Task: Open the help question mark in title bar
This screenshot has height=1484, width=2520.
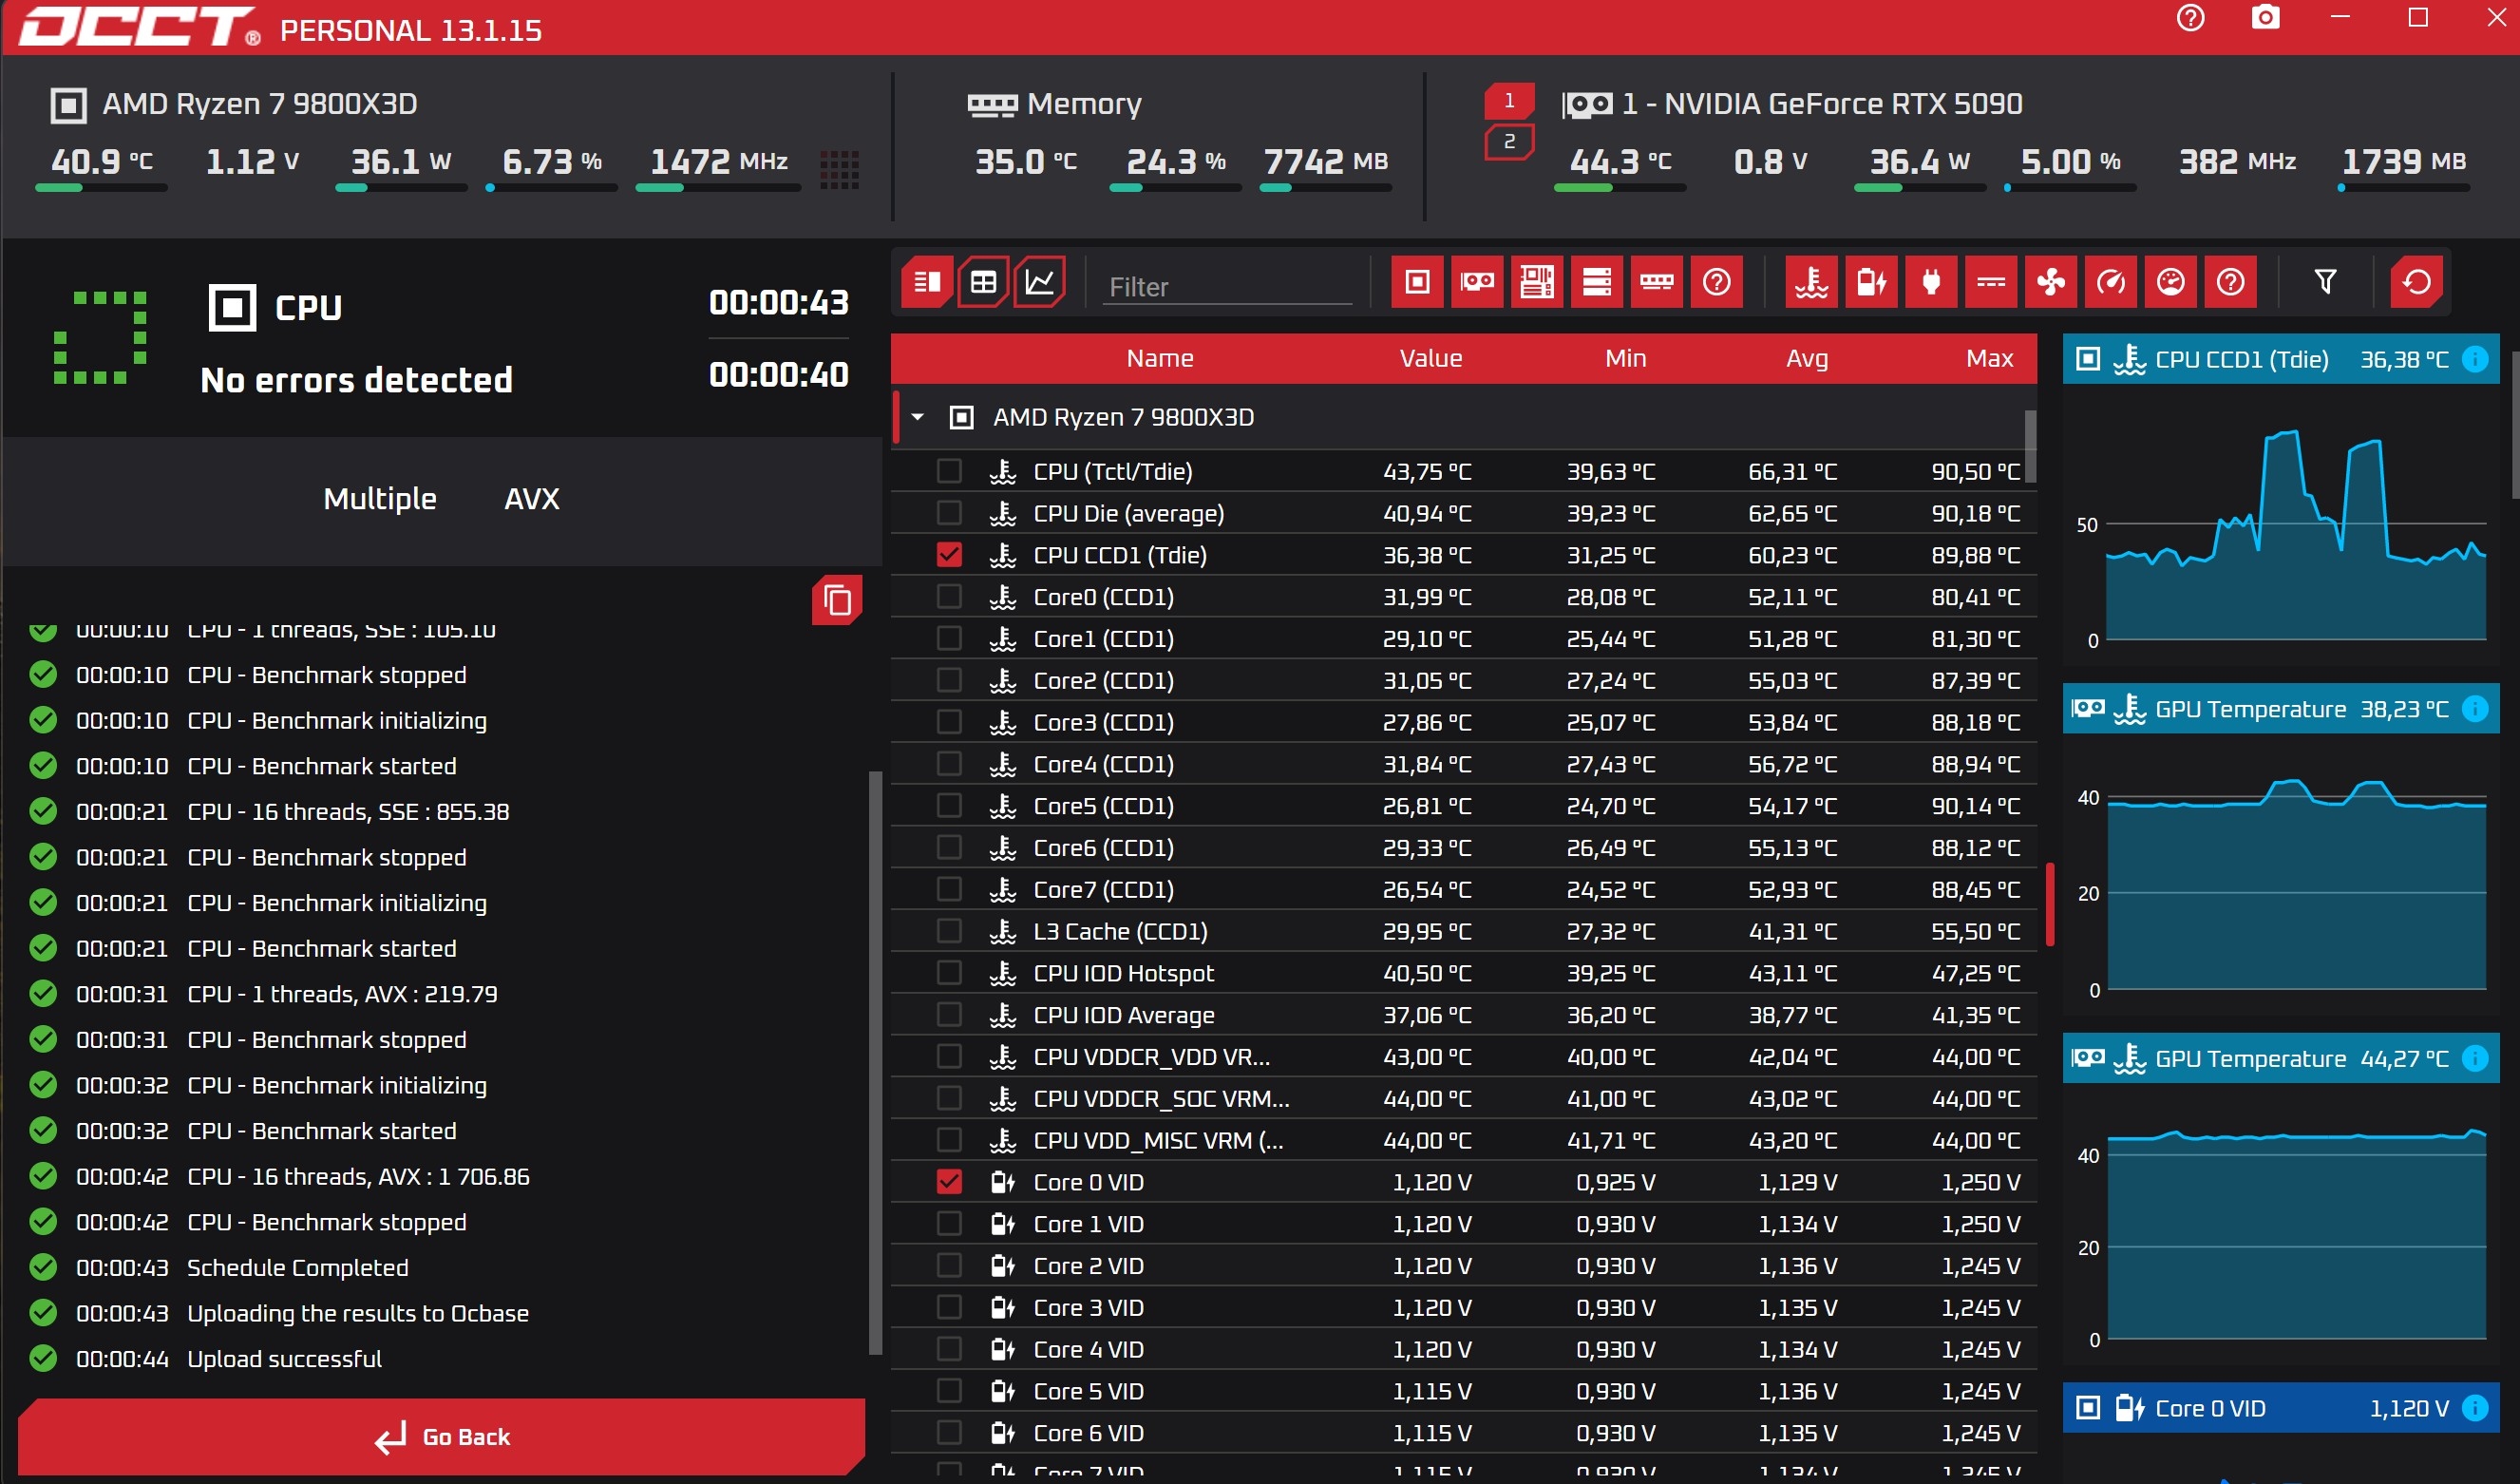Action: [2190, 18]
